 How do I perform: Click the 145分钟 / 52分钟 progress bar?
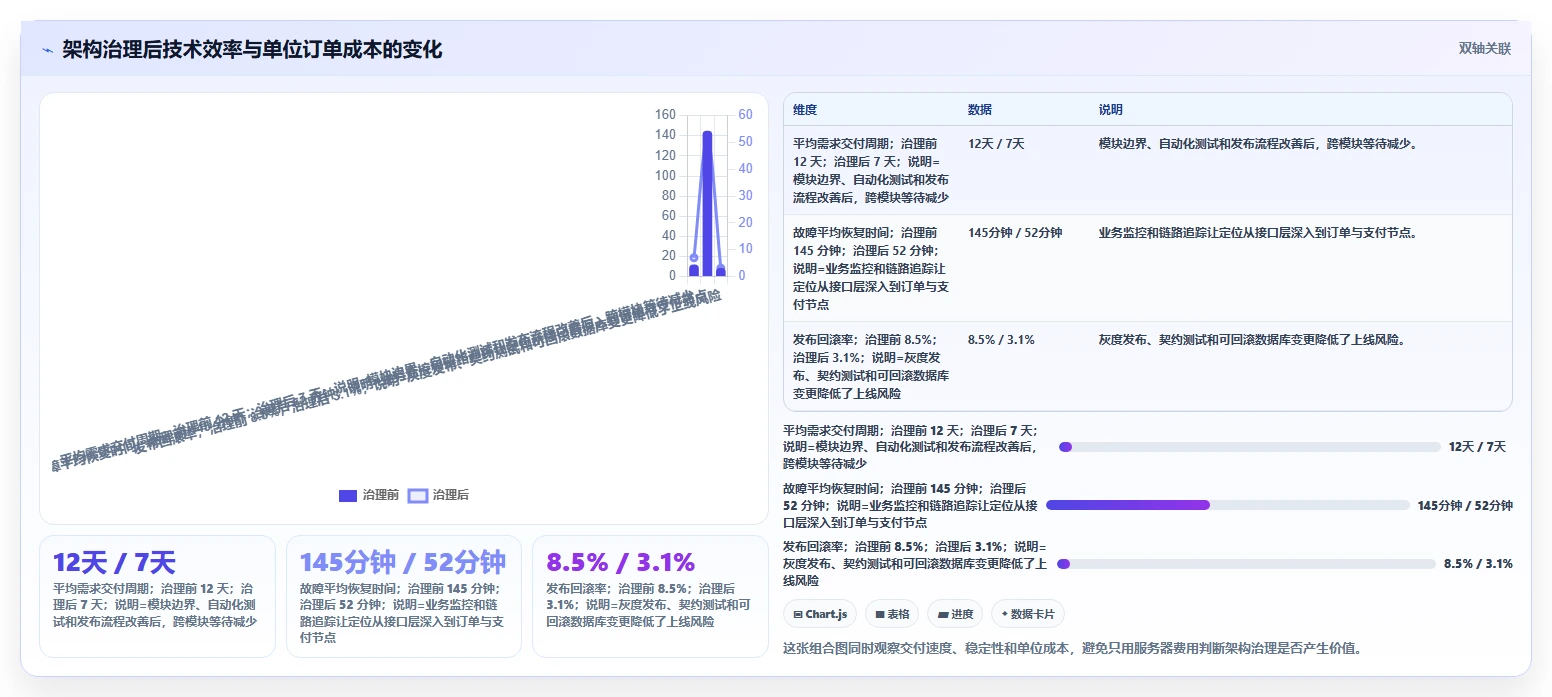point(1228,505)
